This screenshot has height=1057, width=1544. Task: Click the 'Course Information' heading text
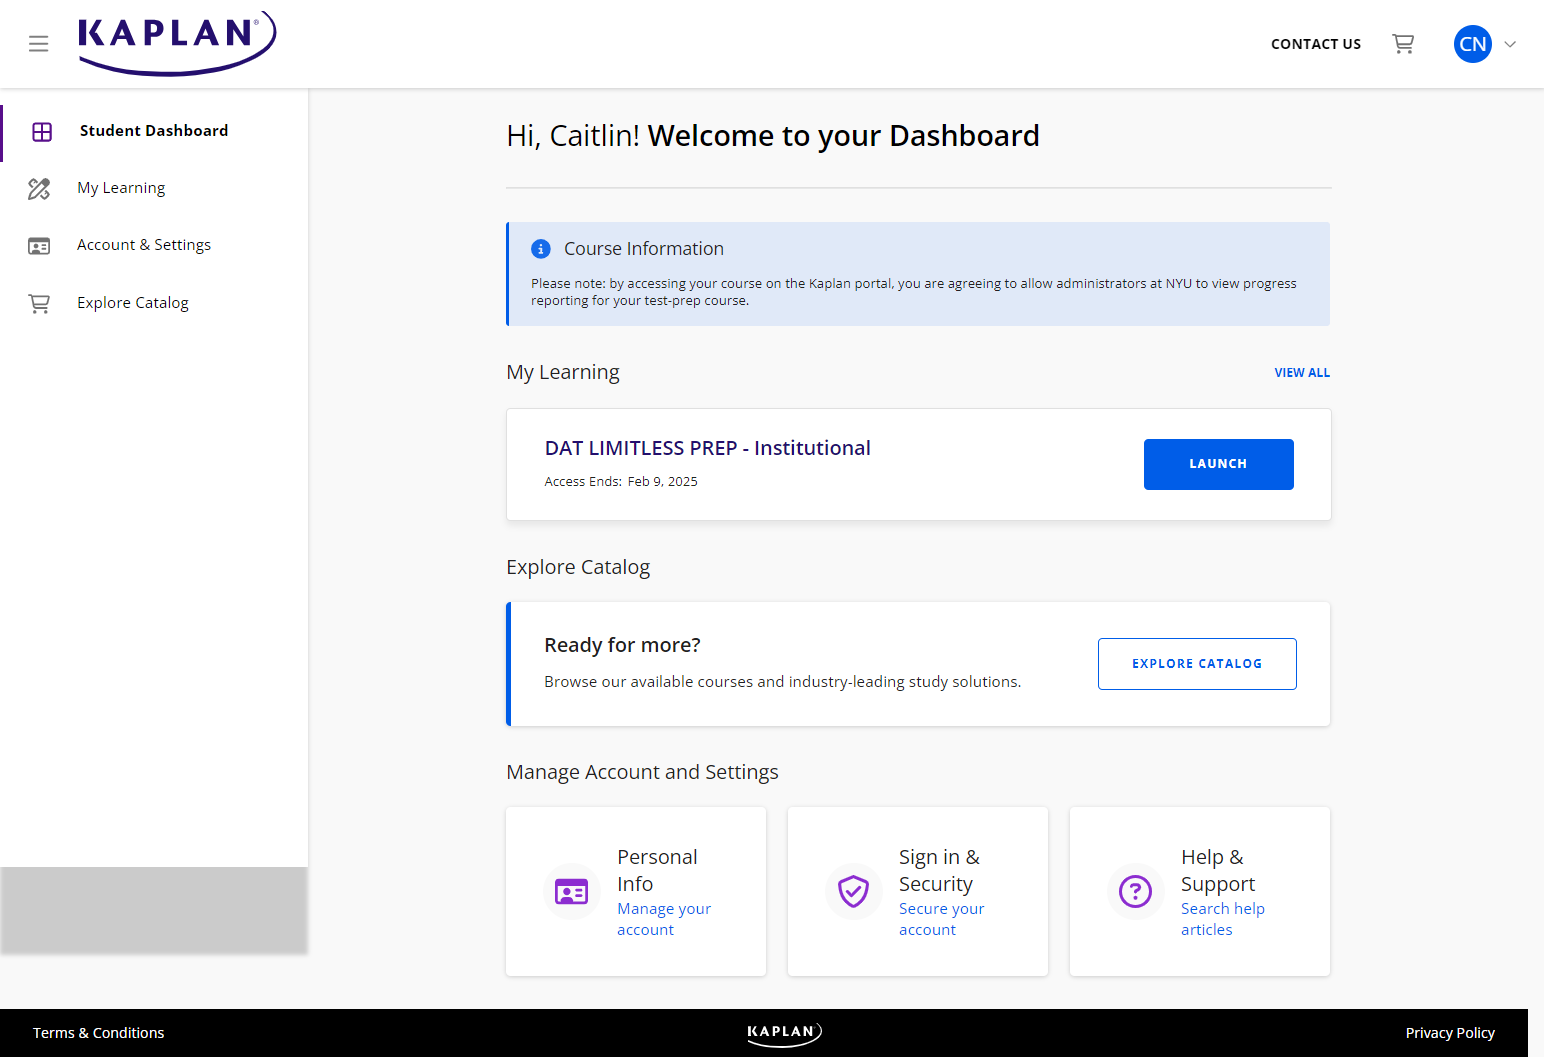[x=644, y=249]
